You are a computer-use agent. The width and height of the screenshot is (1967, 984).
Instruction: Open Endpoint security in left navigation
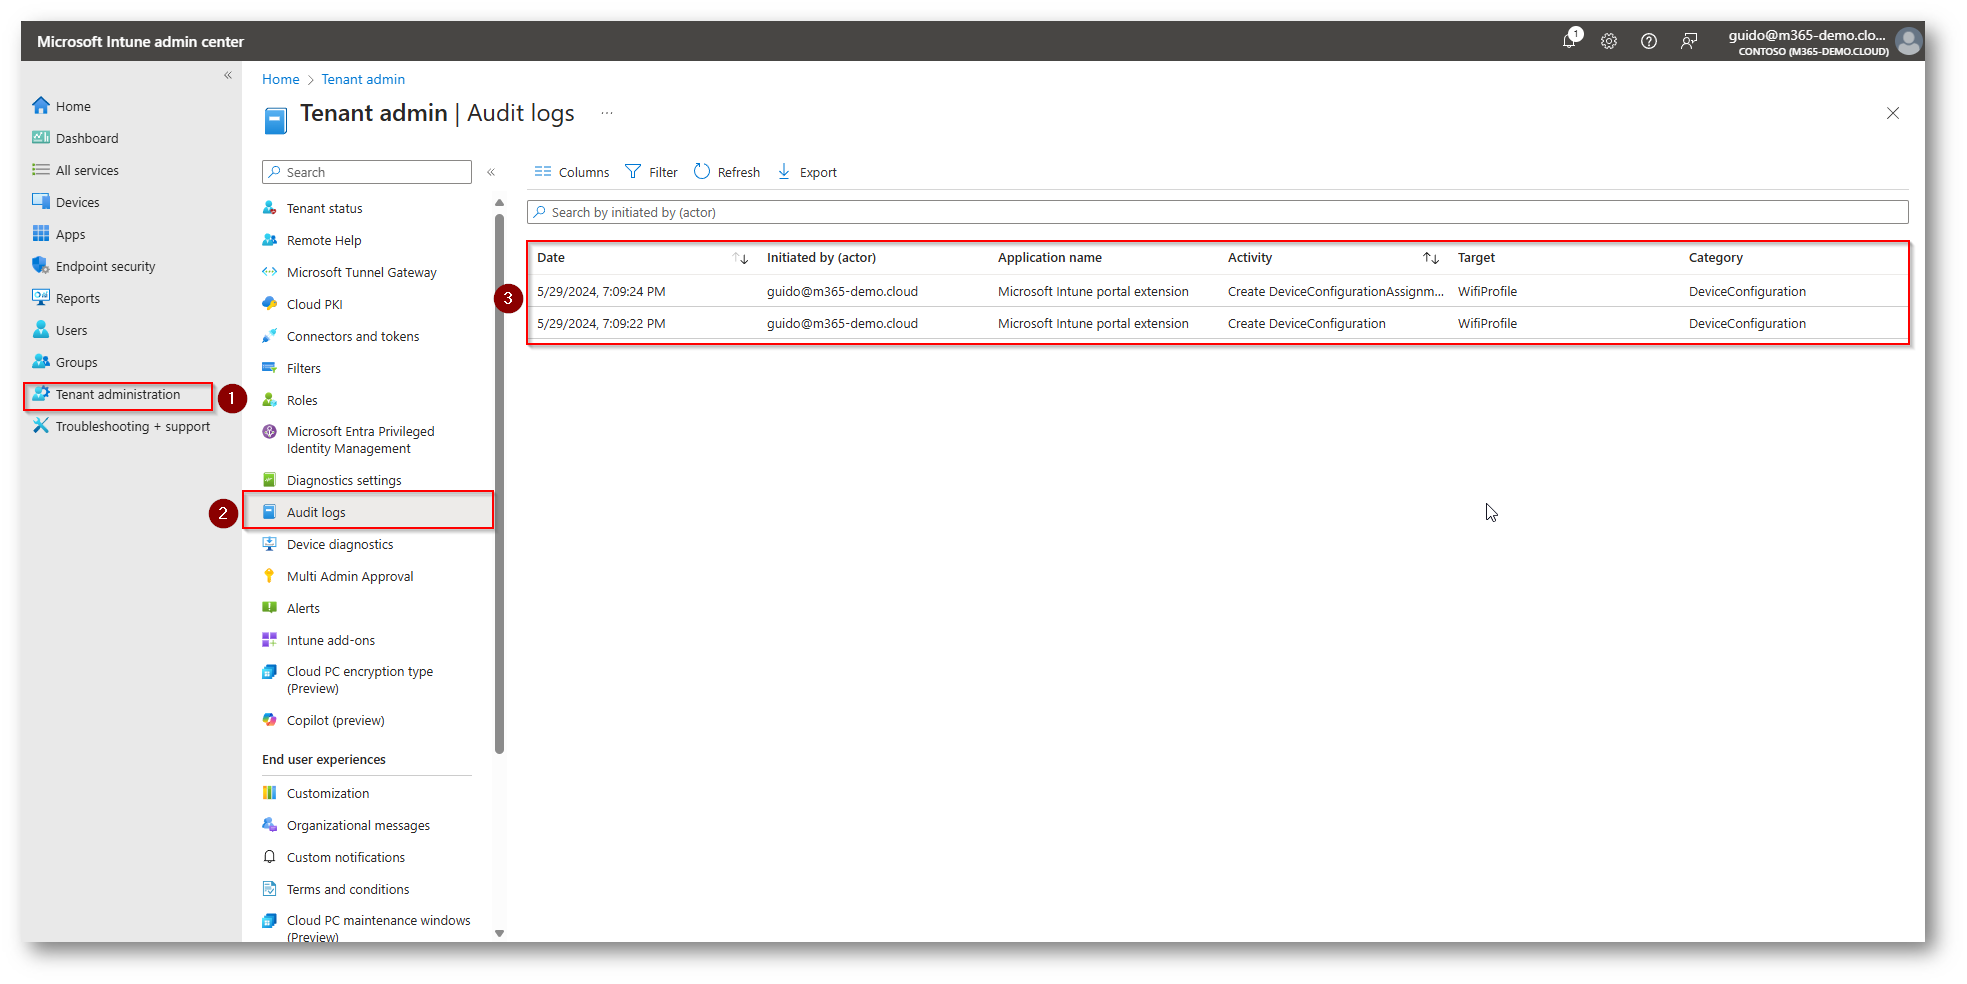(105, 266)
